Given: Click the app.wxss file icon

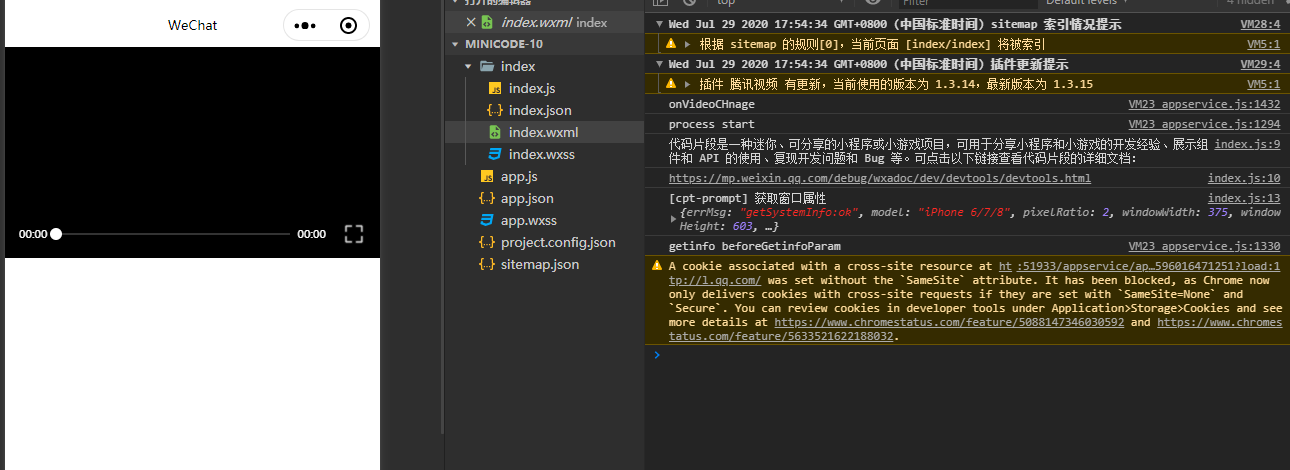Looking at the screenshot, I should (x=487, y=220).
